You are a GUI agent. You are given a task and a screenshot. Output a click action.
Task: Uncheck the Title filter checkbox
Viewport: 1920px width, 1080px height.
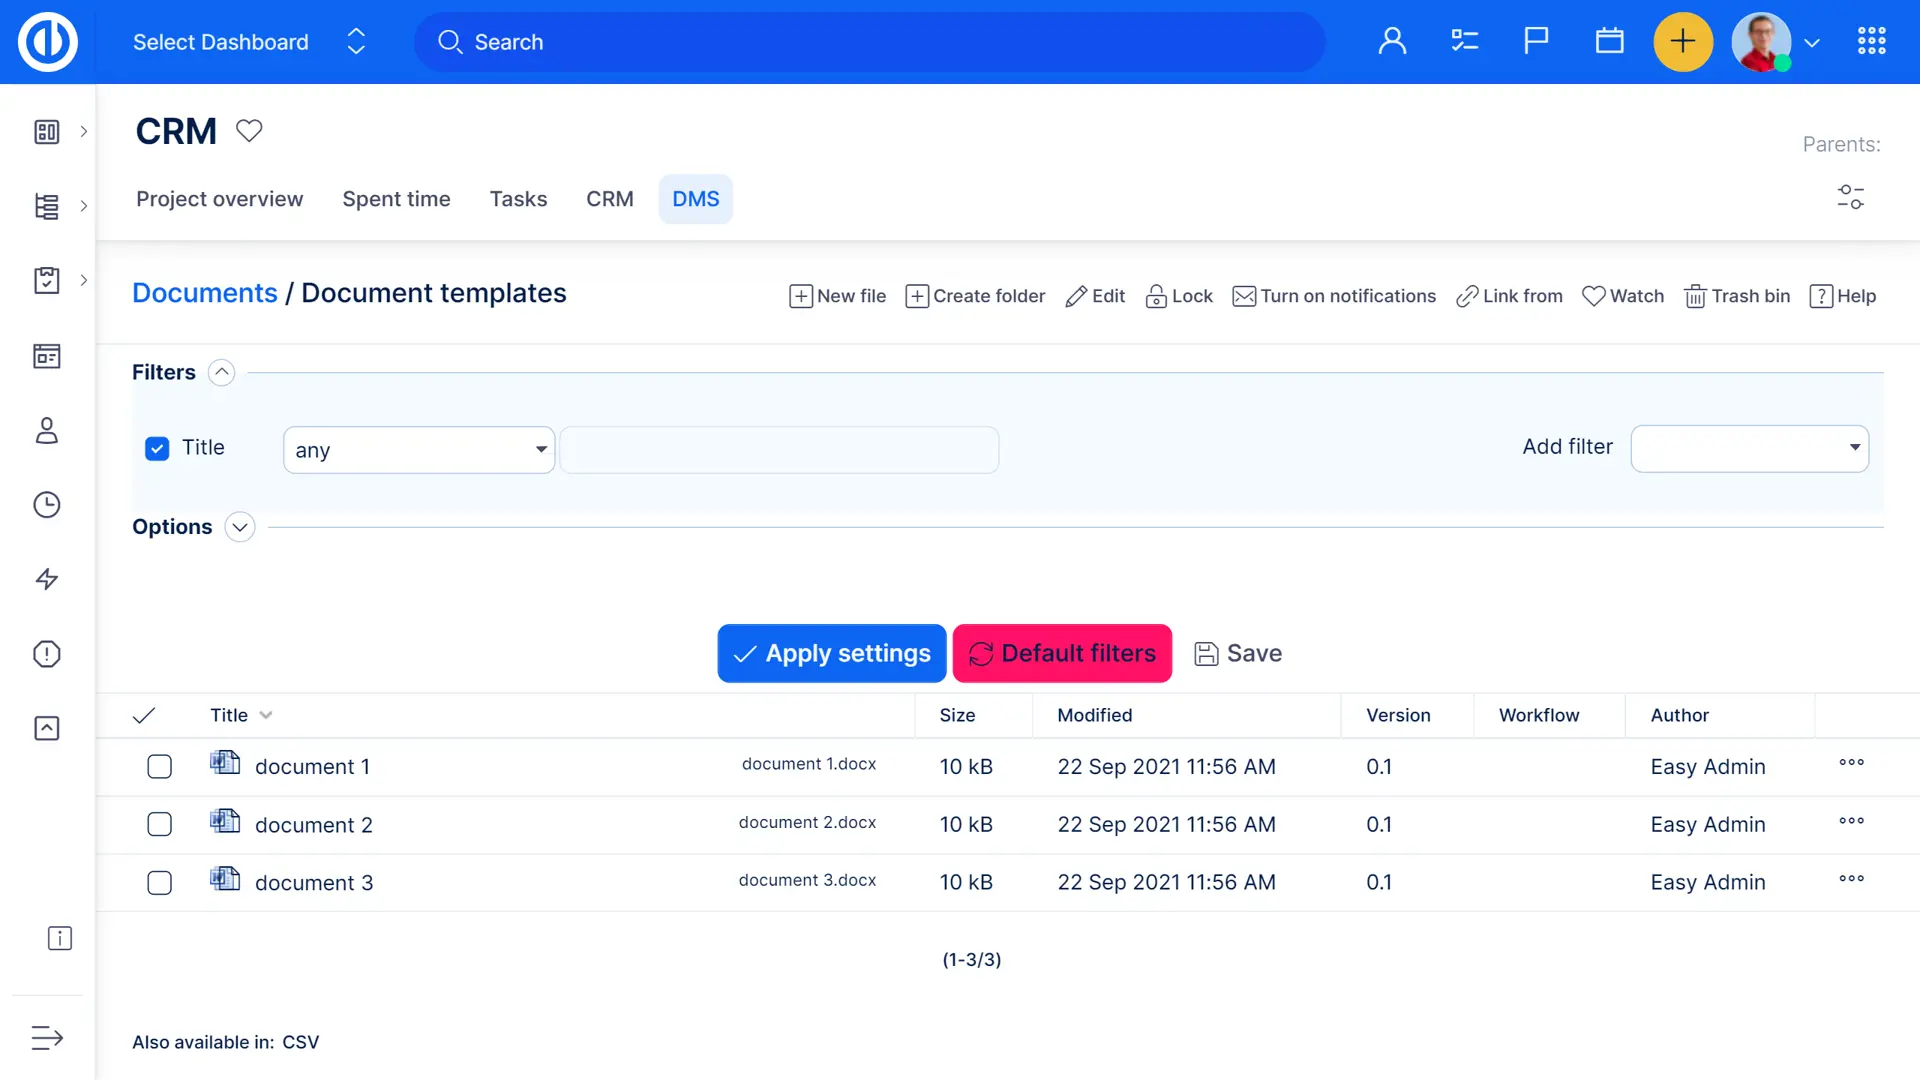[157, 449]
